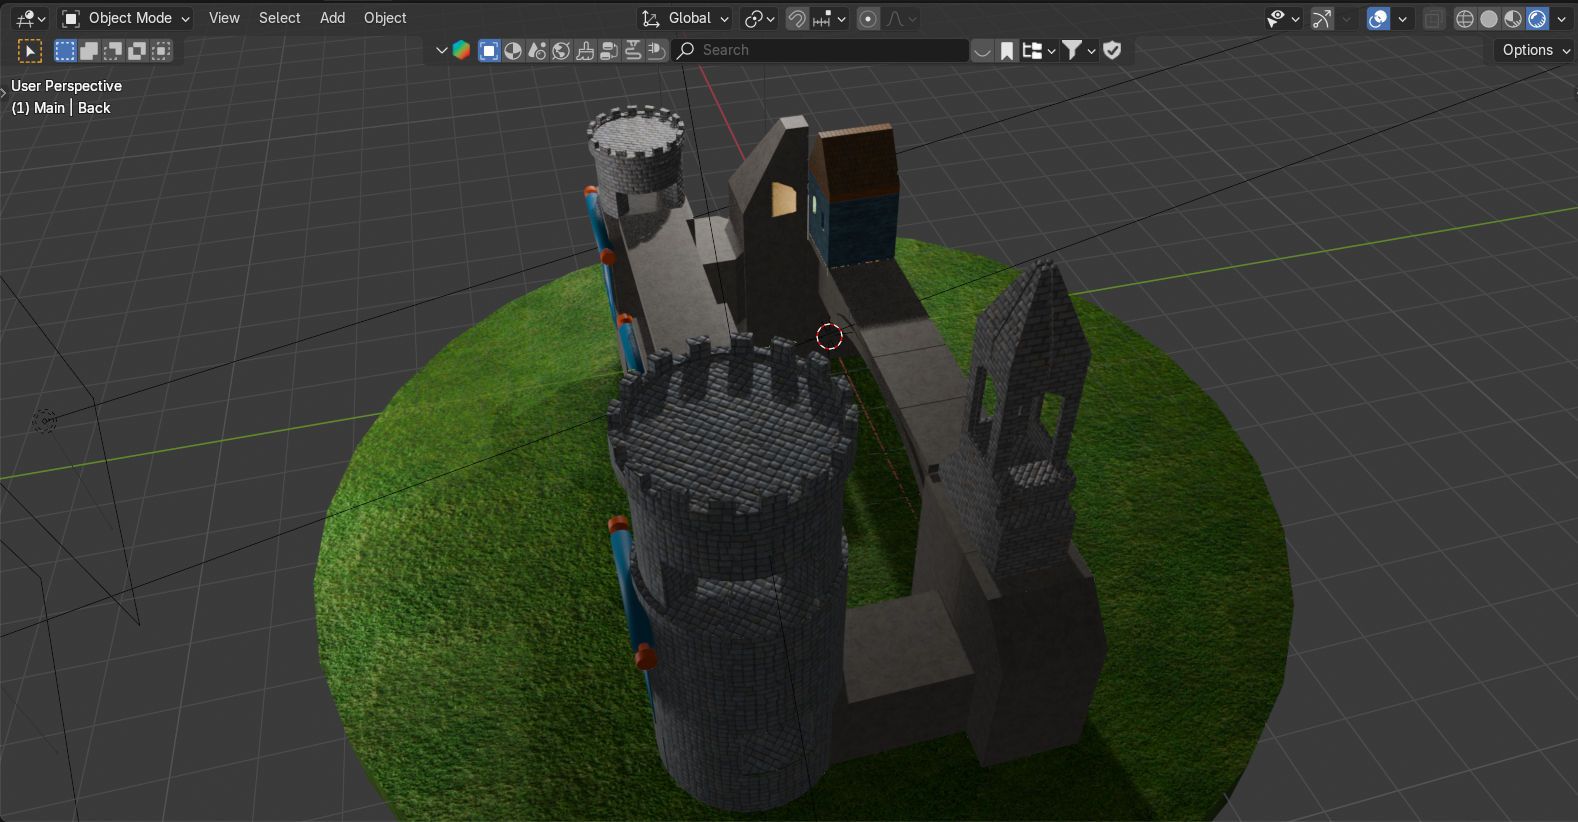Open the Options popover
Image resolution: width=1578 pixels, height=822 pixels.
point(1535,50)
